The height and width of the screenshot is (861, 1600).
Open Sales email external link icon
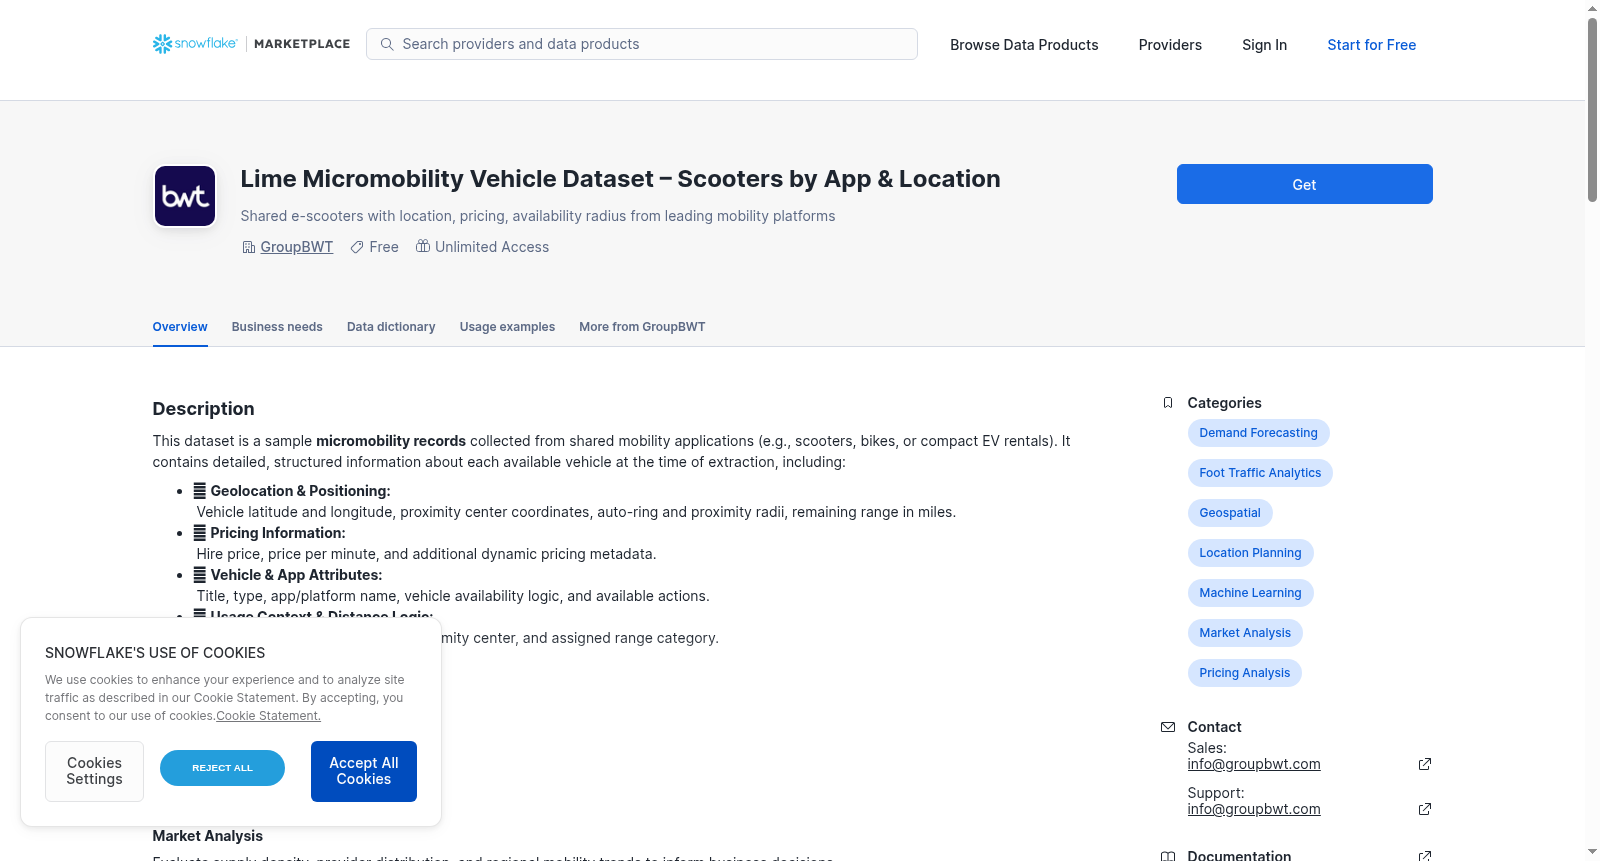(x=1425, y=764)
